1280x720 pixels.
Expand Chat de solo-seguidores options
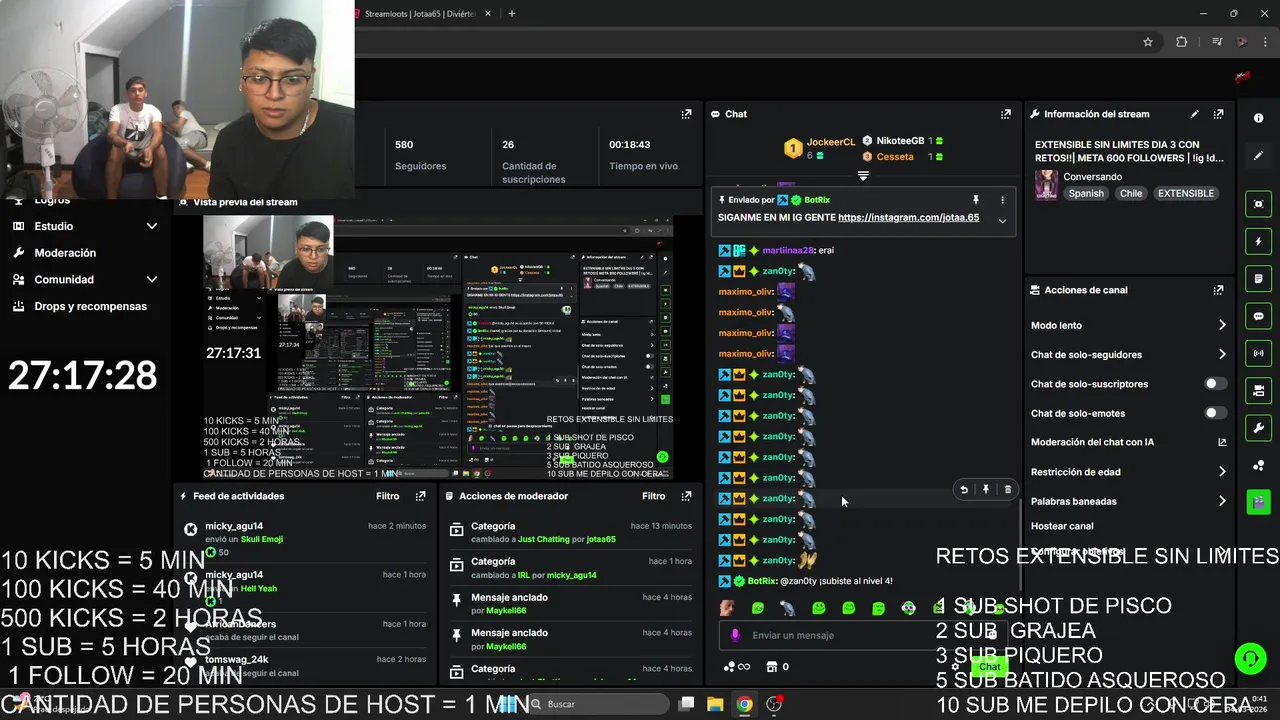(x=1221, y=354)
